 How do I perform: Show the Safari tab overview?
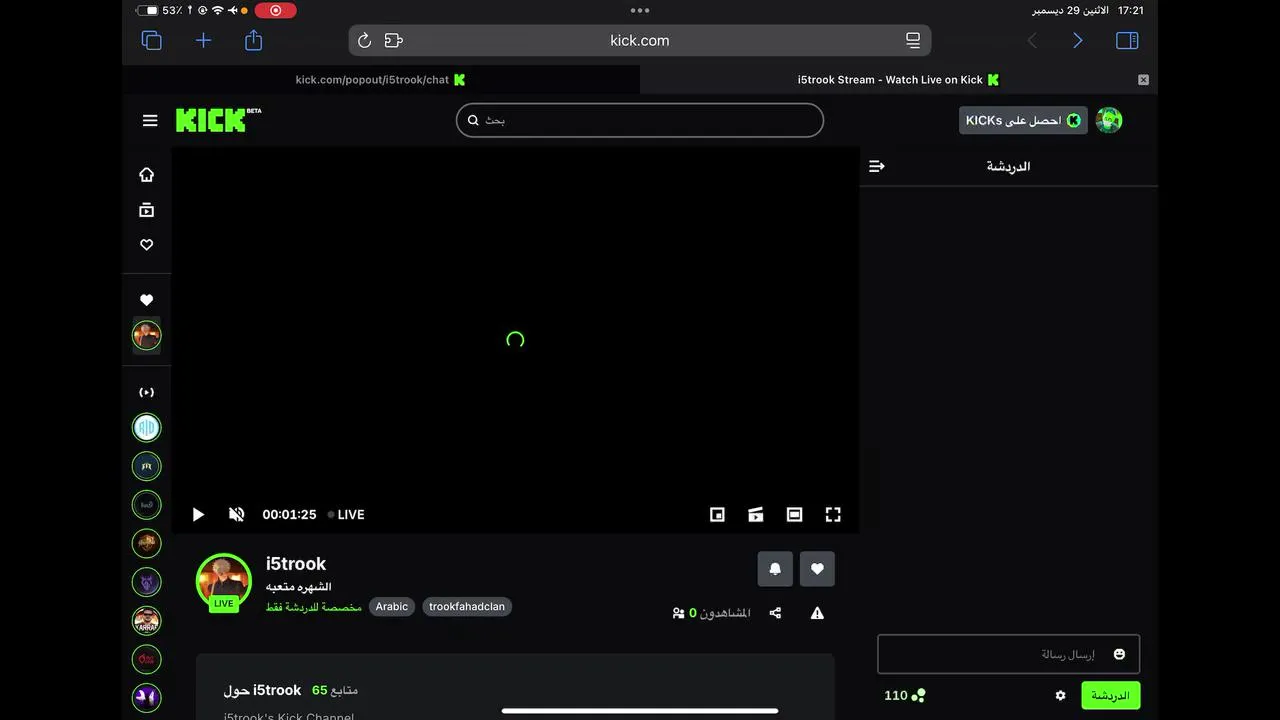(152, 40)
